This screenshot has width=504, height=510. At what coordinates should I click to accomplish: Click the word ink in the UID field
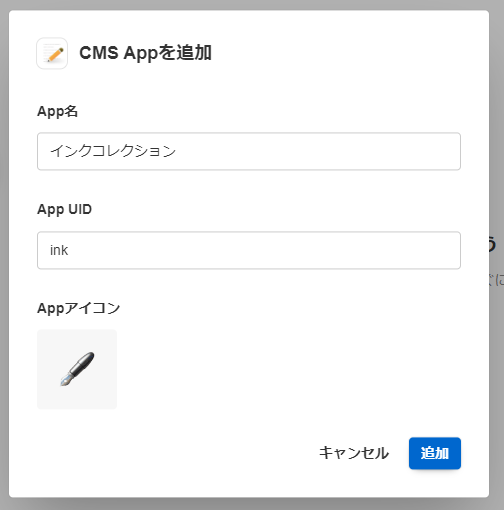coord(59,250)
